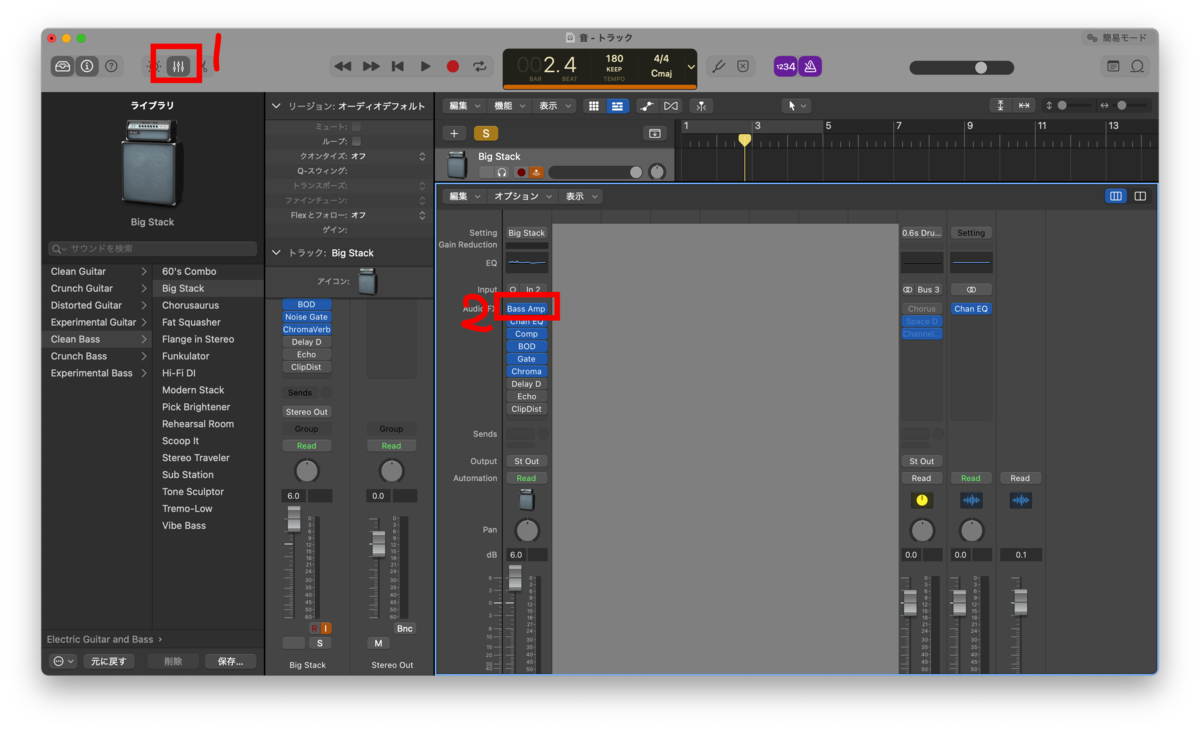Toggle Cycle mode in the transport
1200x730 pixels.
[x=480, y=66]
